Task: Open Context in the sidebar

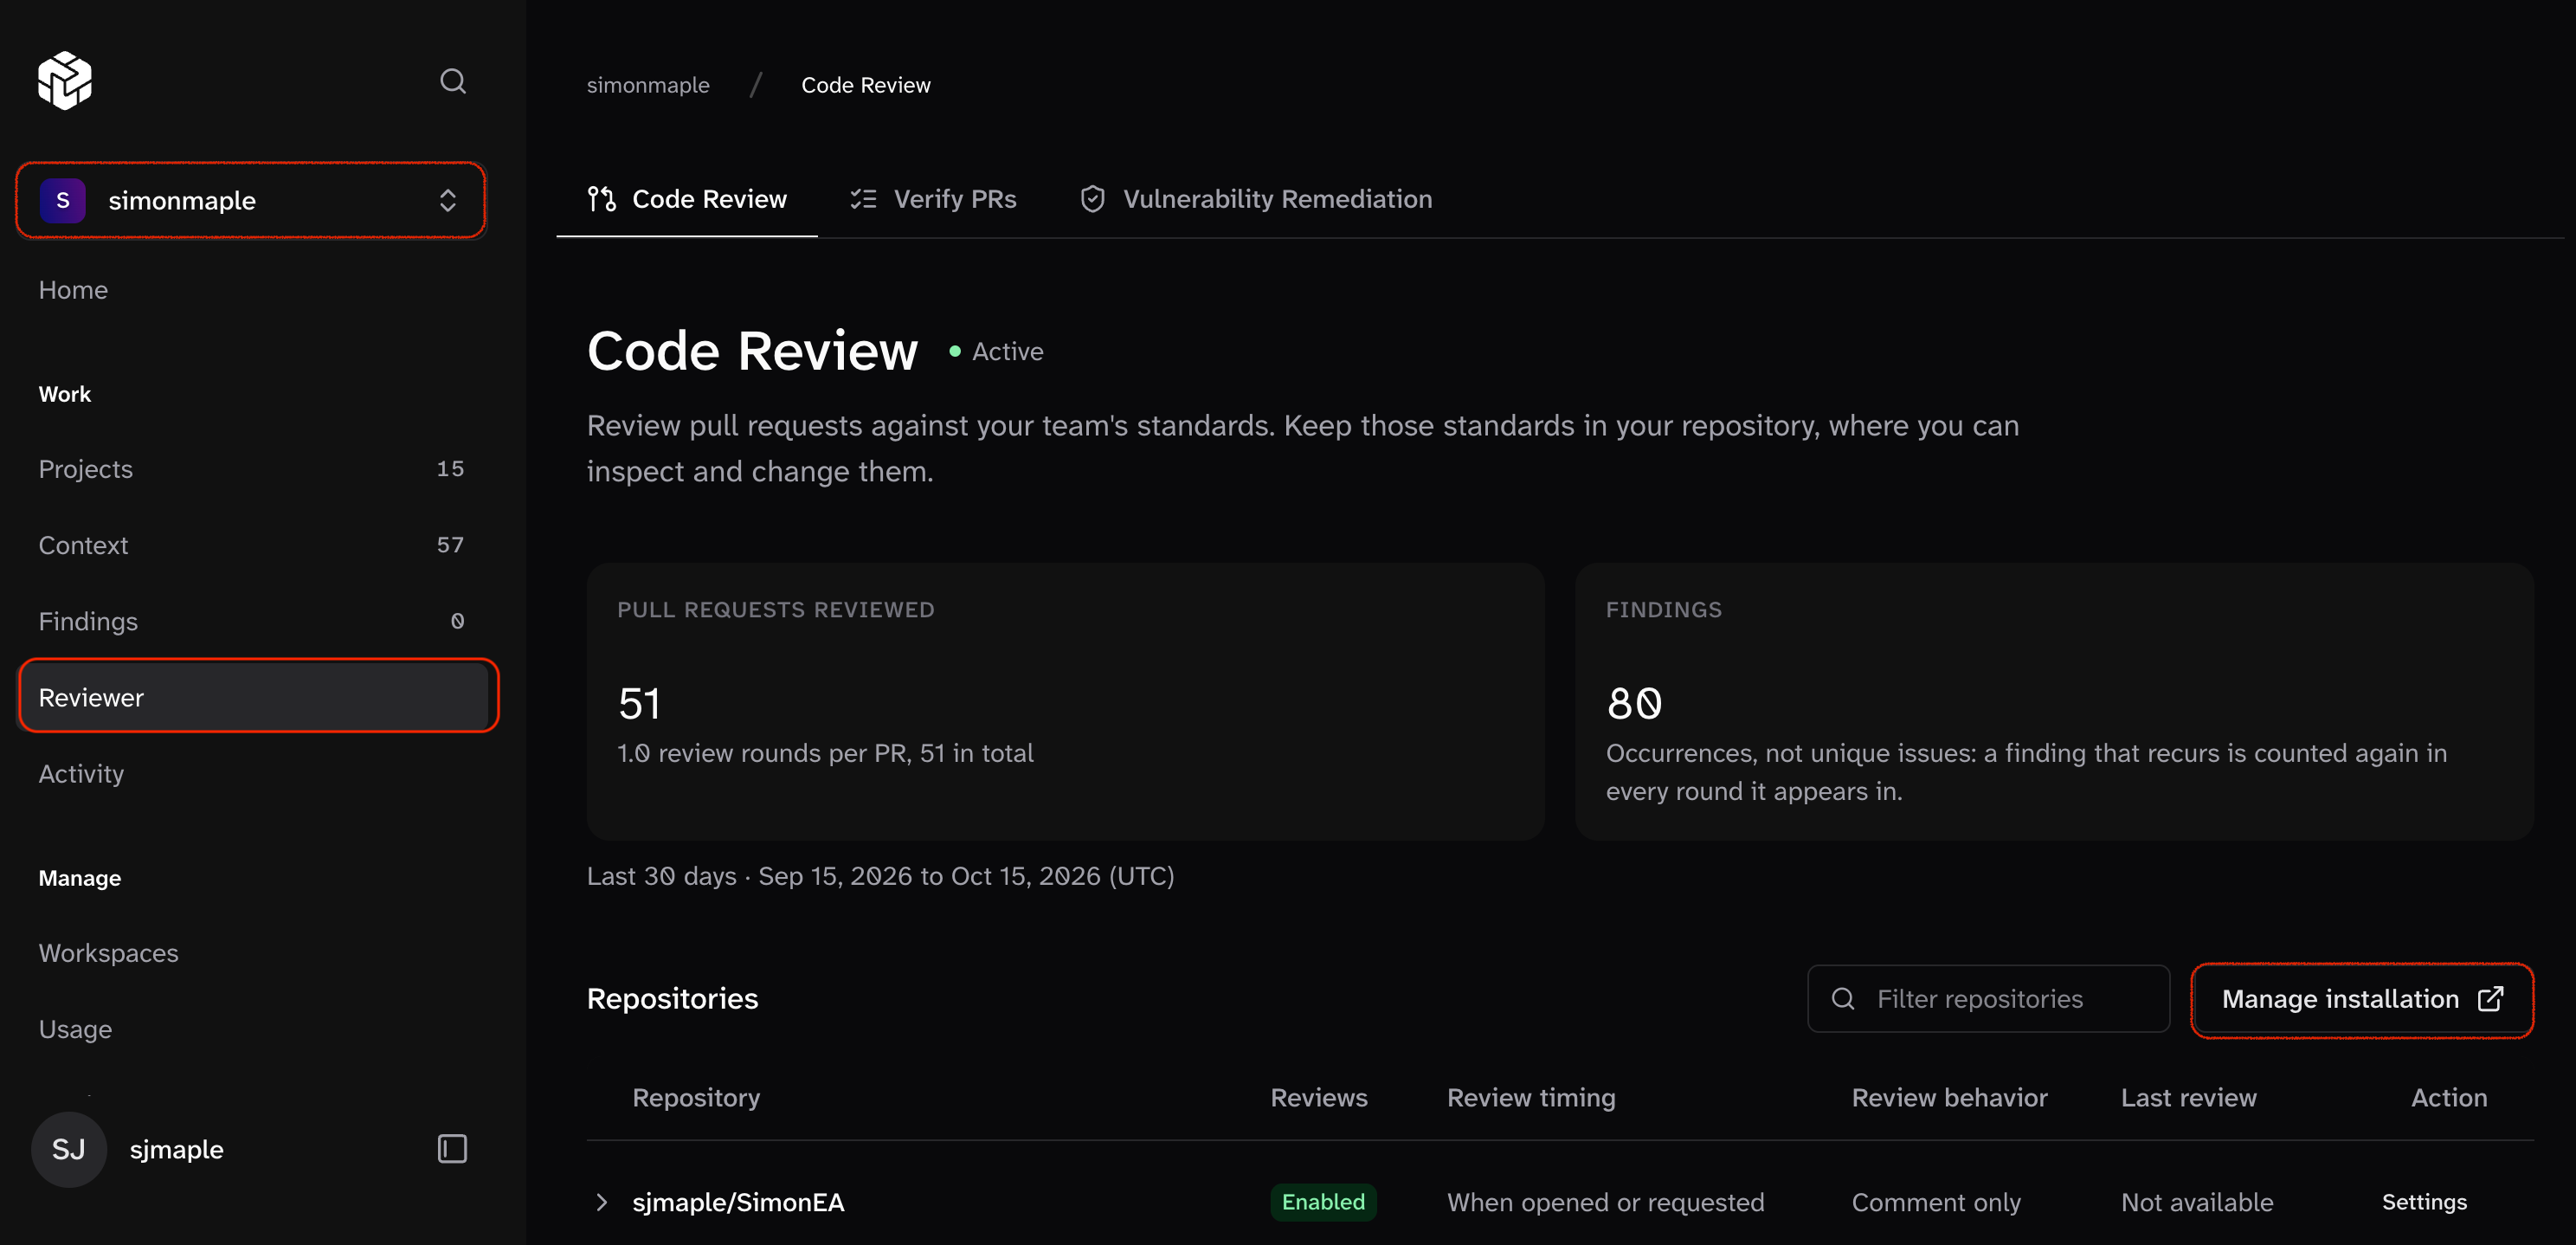Action: click(251, 545)
